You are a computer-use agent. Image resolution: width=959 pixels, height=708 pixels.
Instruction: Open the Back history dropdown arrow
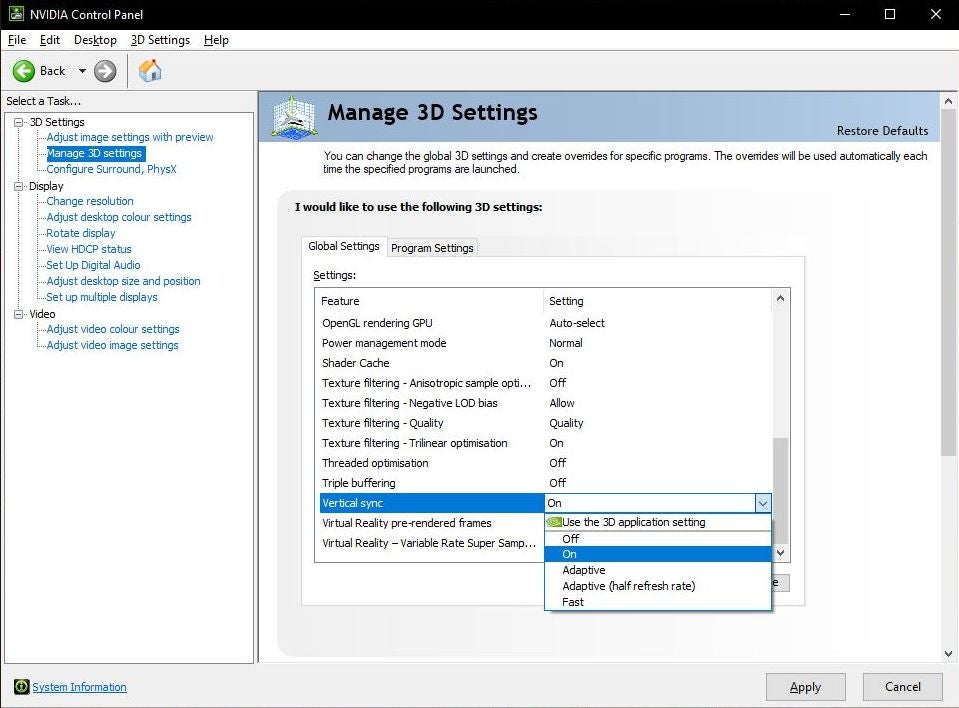click(82, 71)
